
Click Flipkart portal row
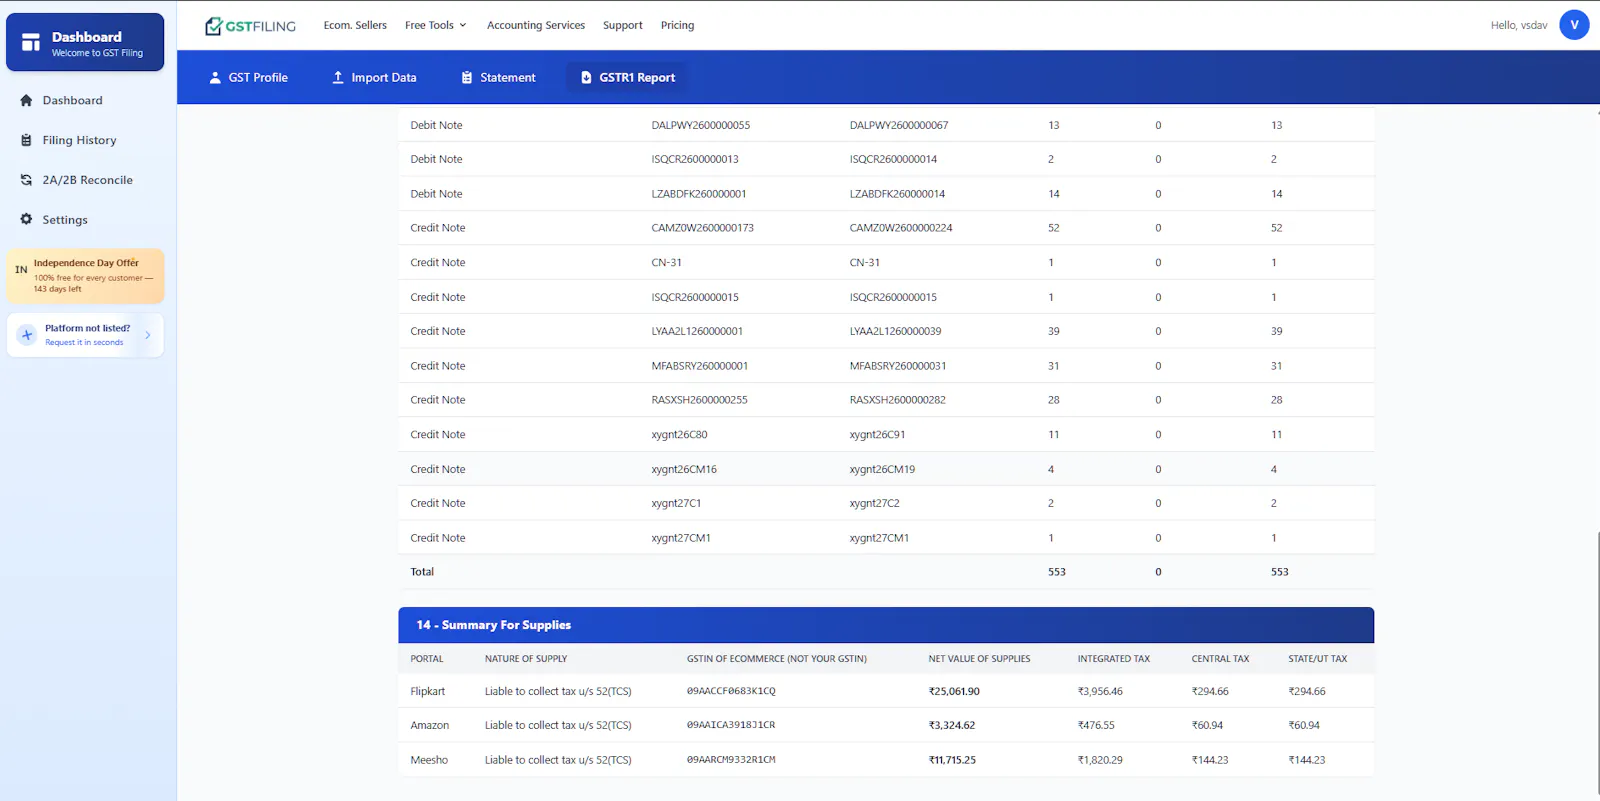coord(886,691)
